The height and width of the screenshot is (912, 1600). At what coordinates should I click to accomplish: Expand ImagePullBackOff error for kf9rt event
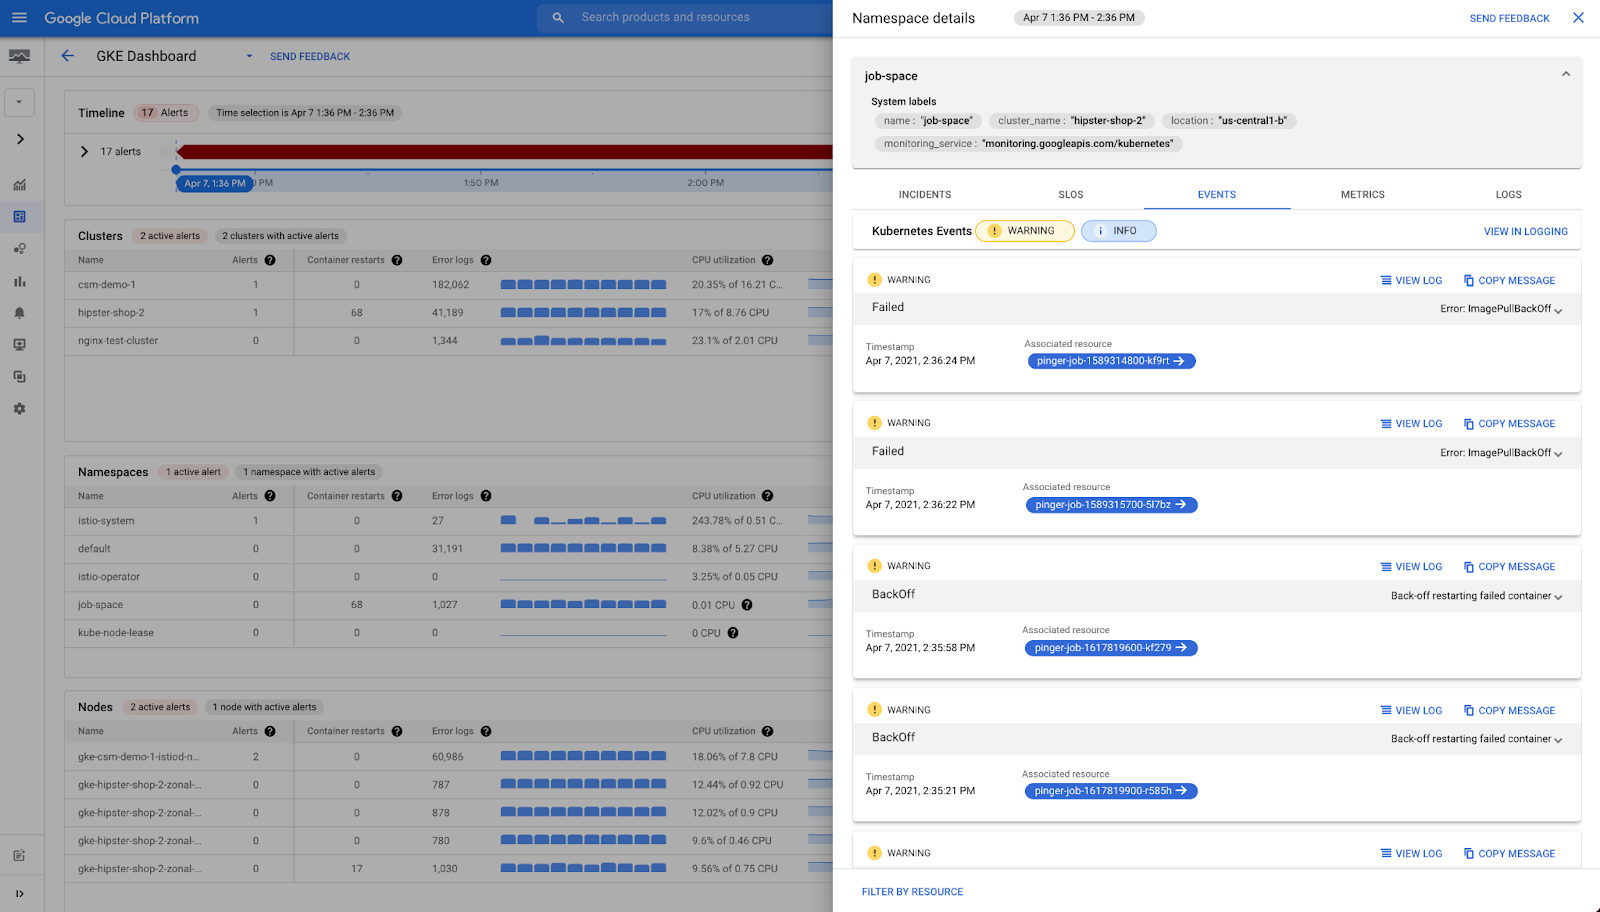1558,310
